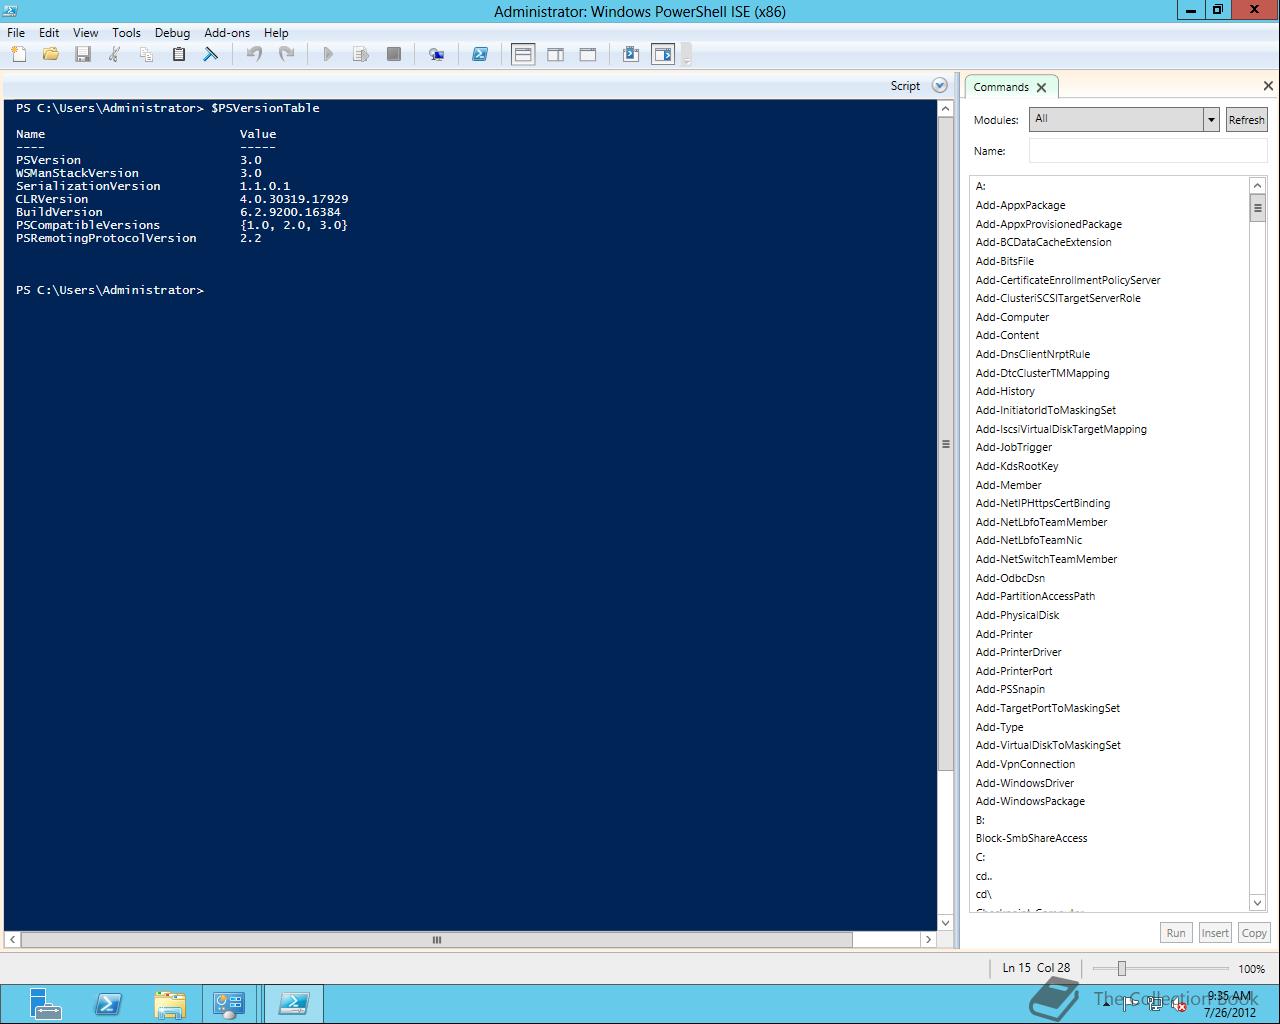Open new remote PowerShell tab
The image size is (1280, 1024).
click(436, 54)
